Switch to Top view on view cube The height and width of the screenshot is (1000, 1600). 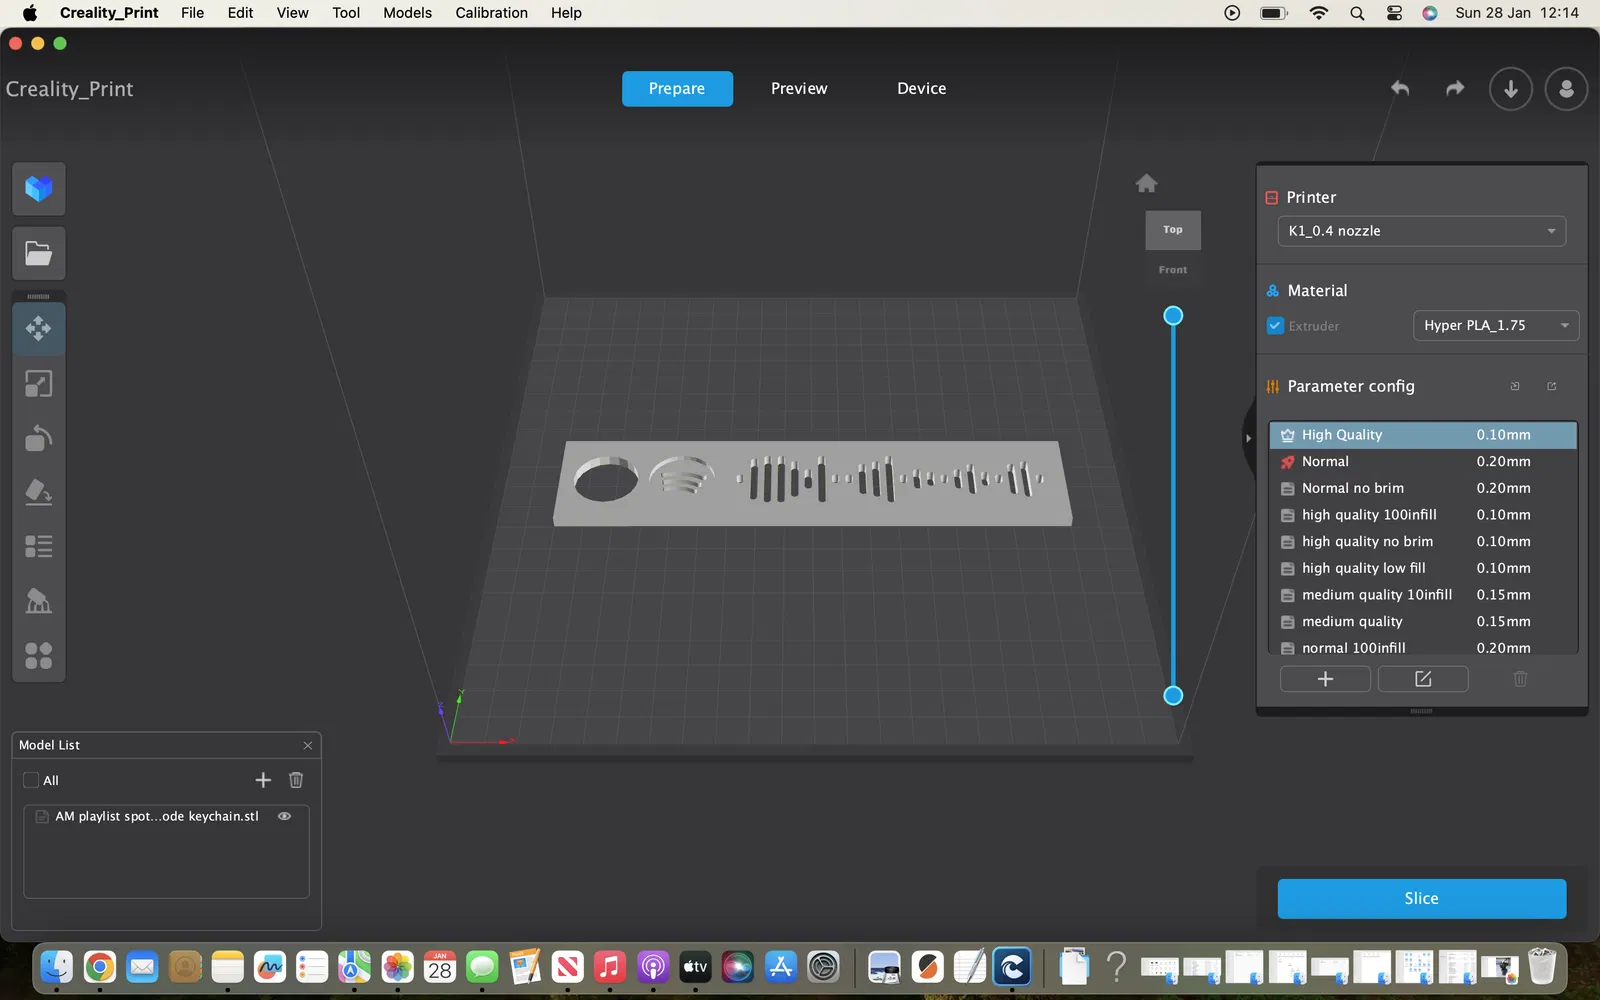click(1173, 230)
